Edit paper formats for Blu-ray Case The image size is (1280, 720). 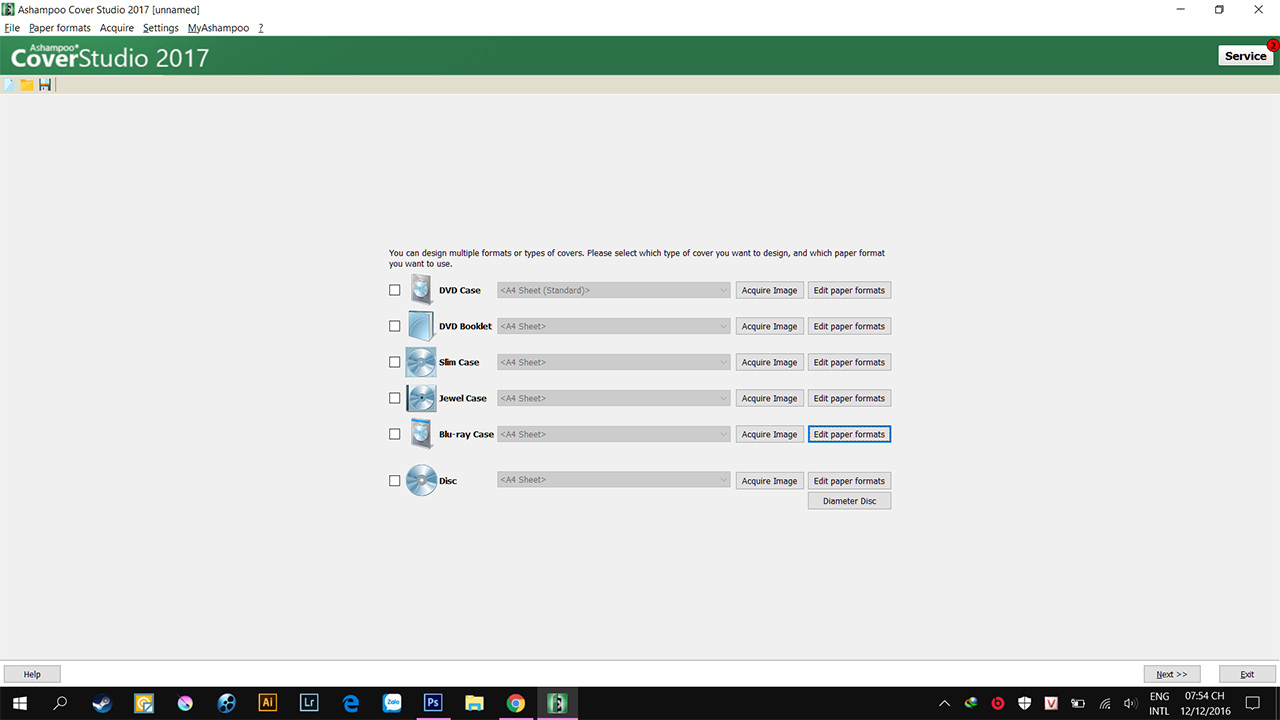click(x=849, y=434)
